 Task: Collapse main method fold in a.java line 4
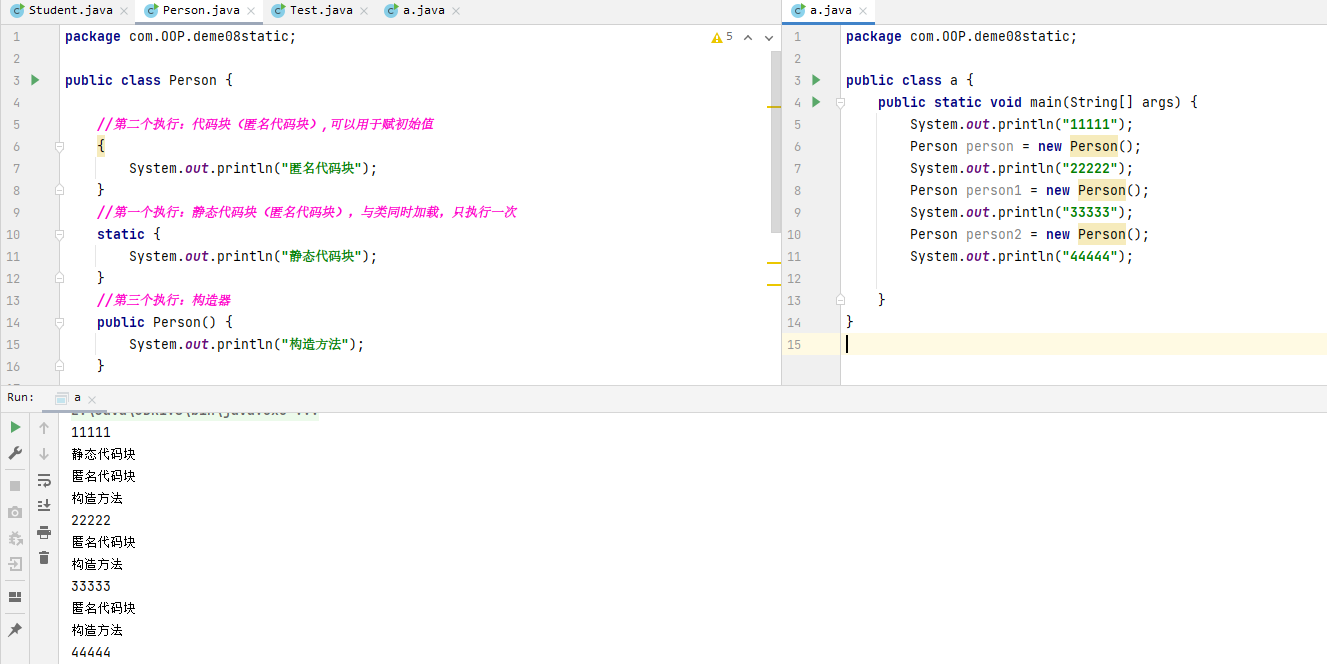pos(840,102)
